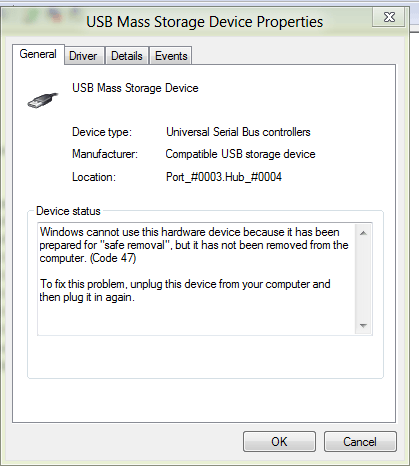Click the device status scroll down arrow
The height and width of the screenshot is (472, 419).
(363, 325)
